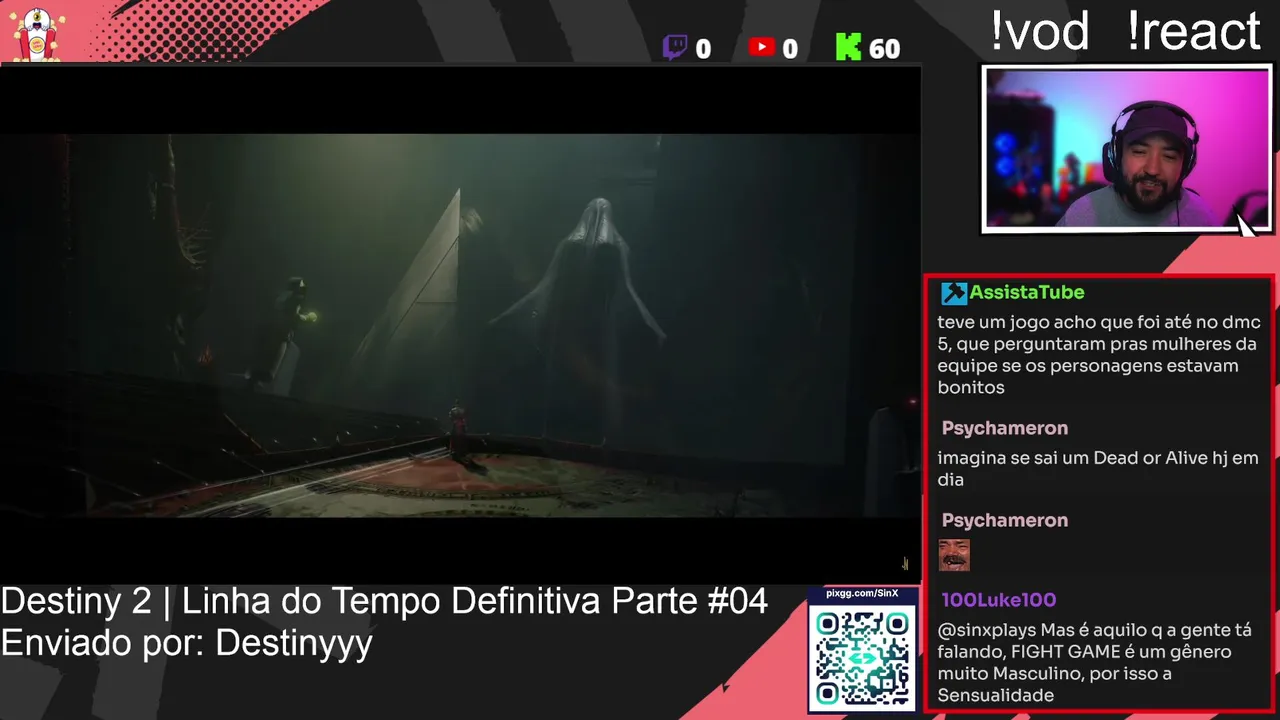Click the message starting 'teve um jogo acho'
This screenshot has width=1280, height=720.
(1099, 355)
